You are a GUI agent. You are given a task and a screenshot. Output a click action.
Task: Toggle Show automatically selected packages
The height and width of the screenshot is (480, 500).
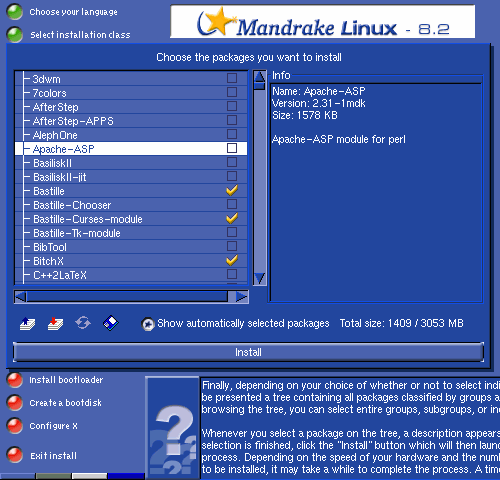click(x=148, y=324)
